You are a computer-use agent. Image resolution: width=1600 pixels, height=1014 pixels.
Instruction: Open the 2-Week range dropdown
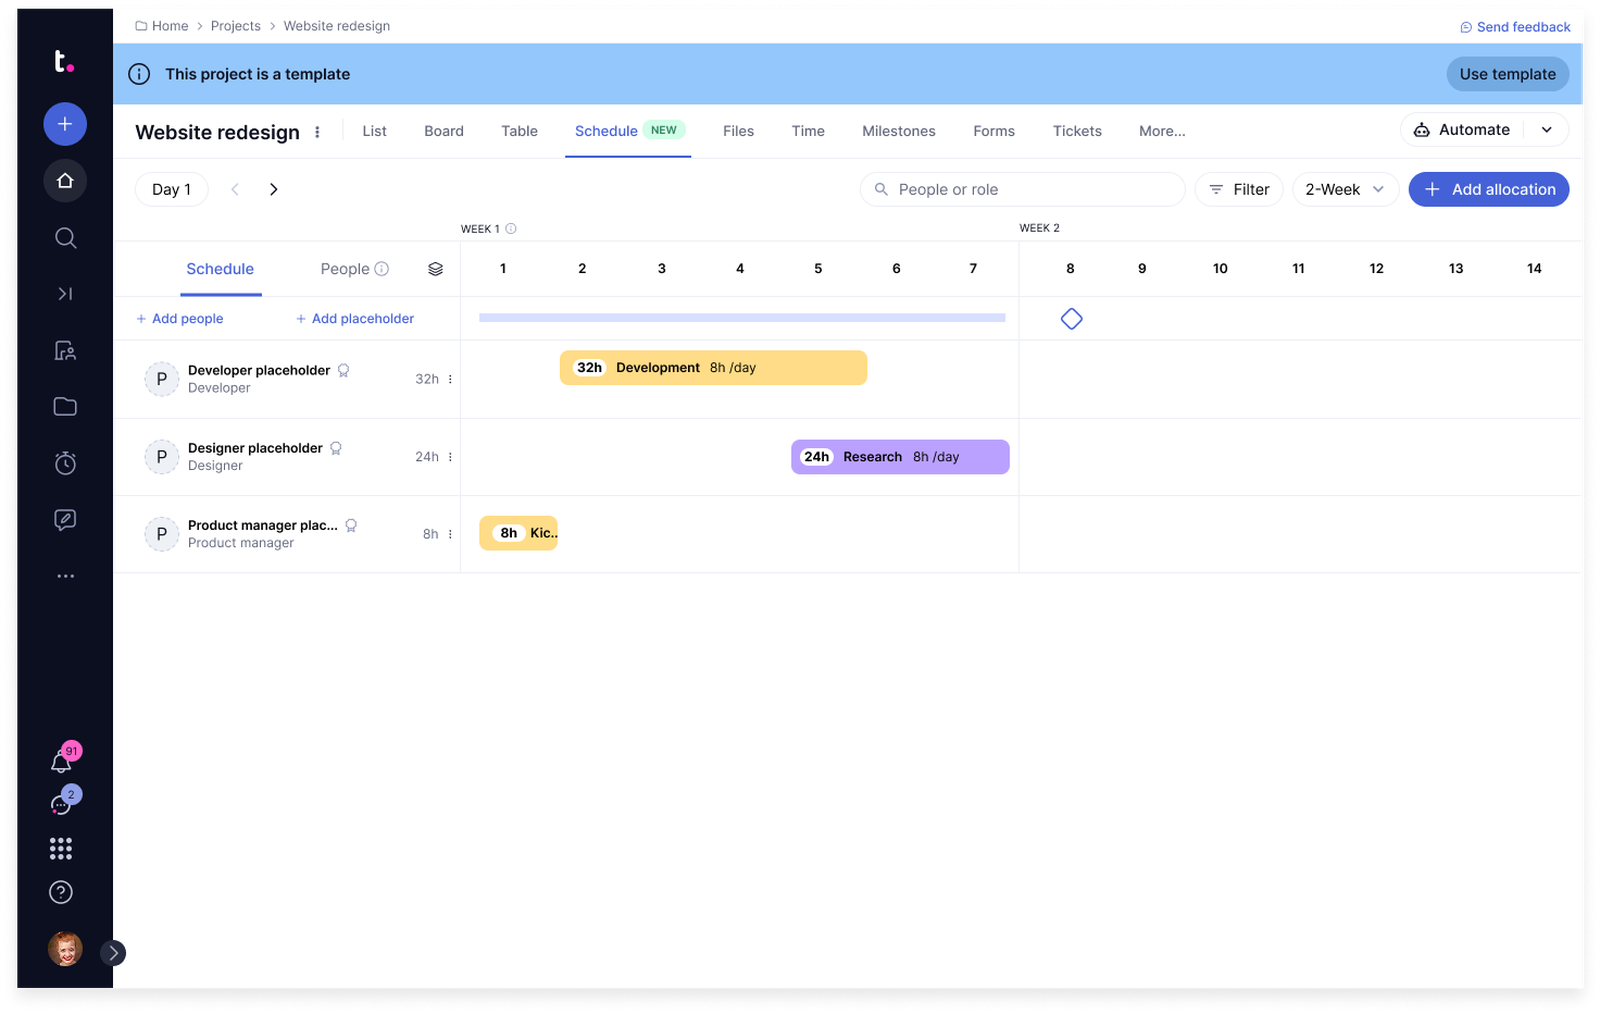click(1344, 189)
